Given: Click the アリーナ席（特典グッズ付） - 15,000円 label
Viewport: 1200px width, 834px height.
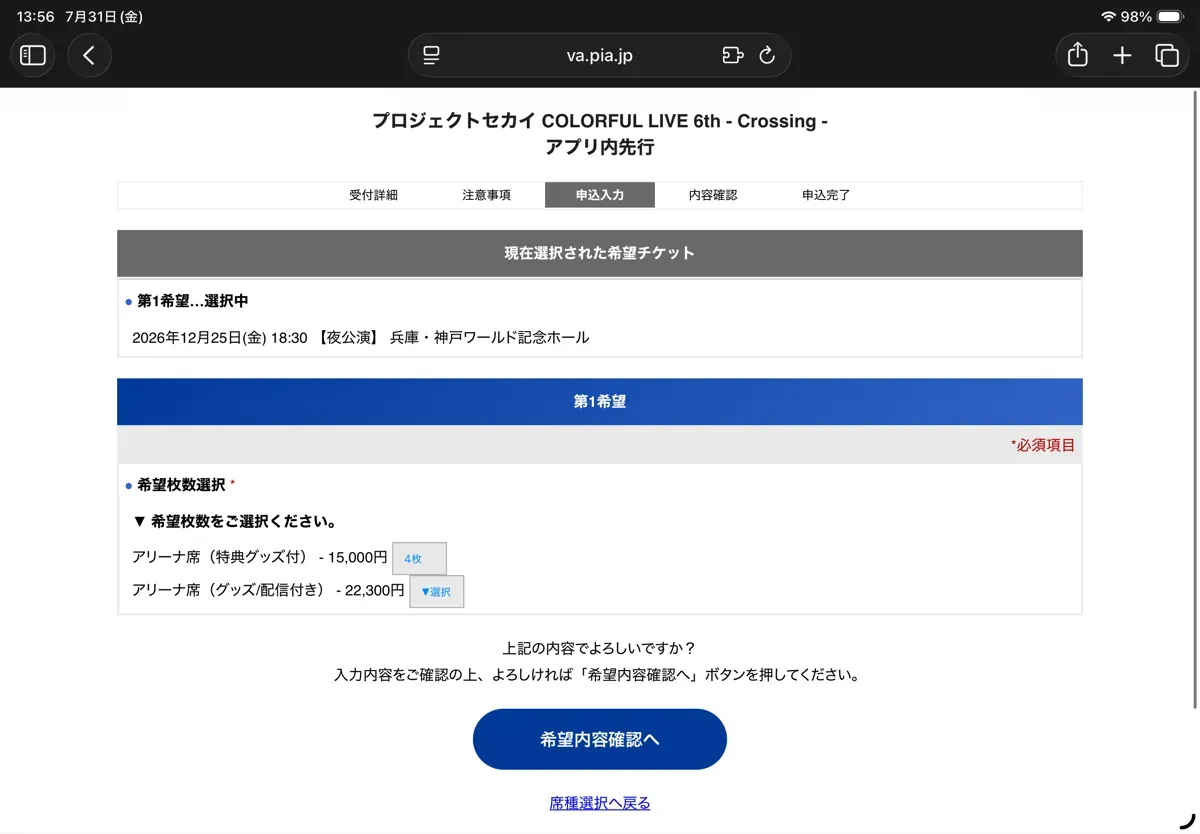Looking at the screenshot, I should pyautogui.click(x=260, y=558).
